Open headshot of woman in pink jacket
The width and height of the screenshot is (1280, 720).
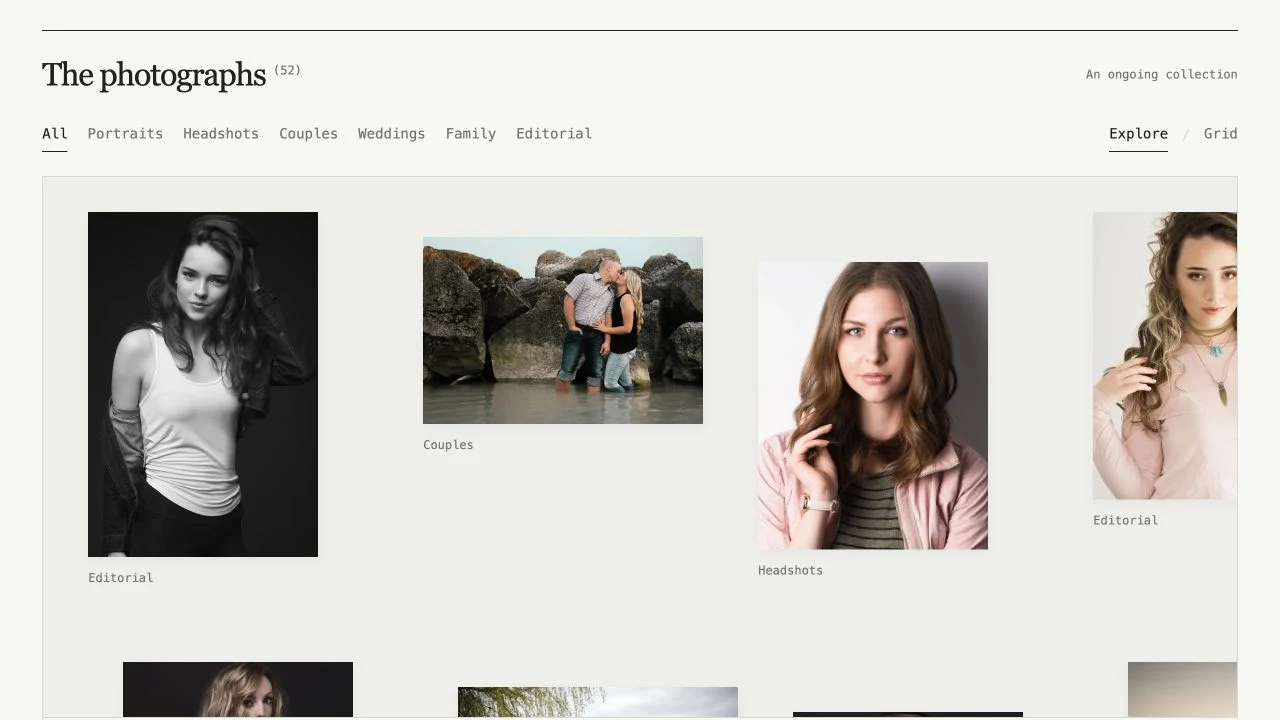873,405
